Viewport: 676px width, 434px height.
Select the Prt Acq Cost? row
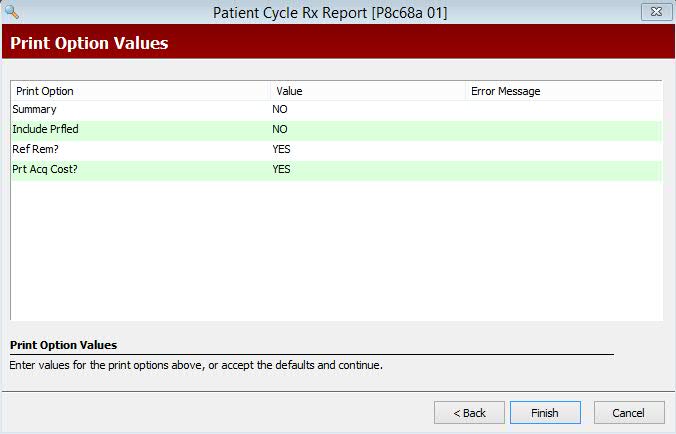336,169
